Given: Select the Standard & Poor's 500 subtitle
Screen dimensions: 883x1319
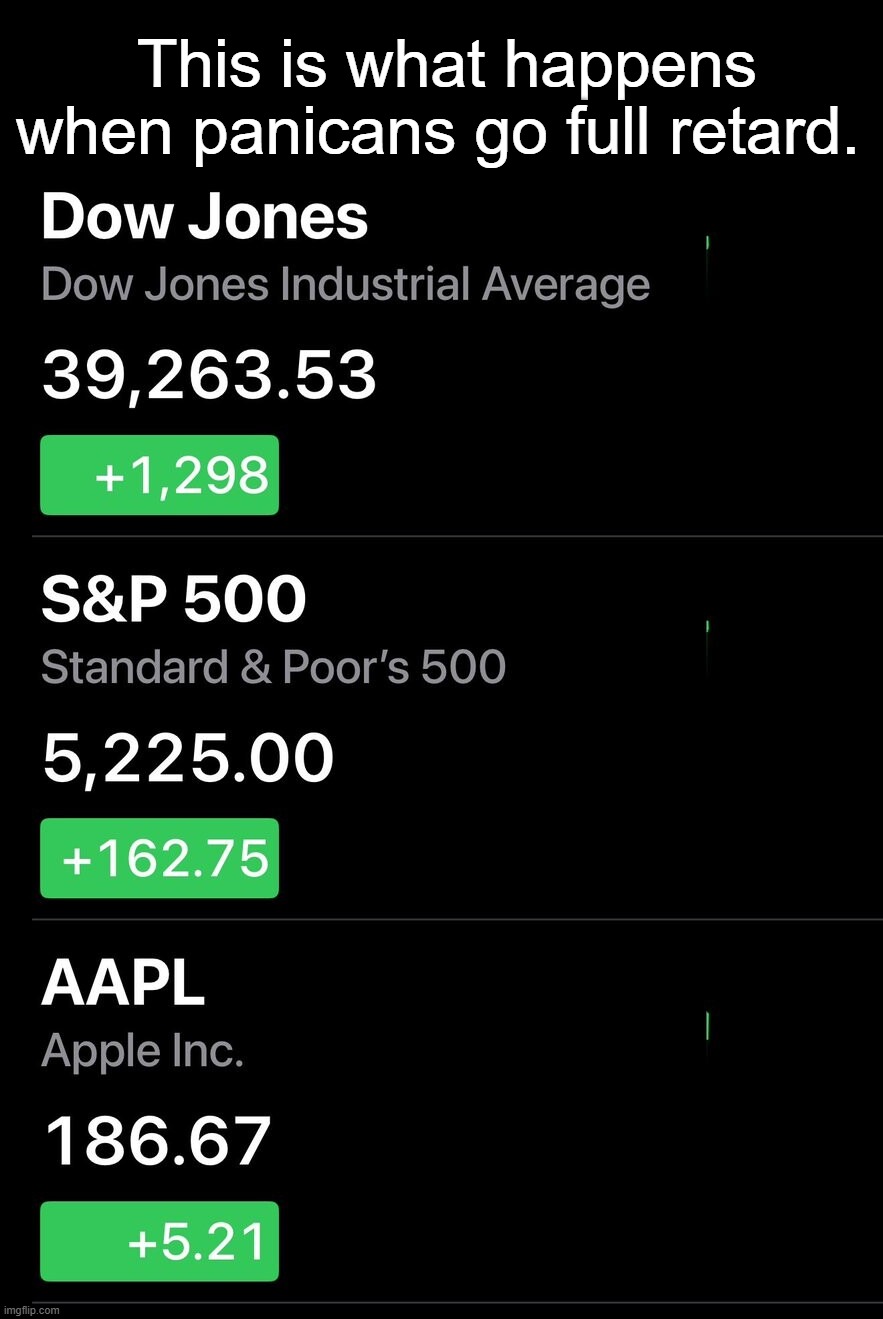Looking at the screenshot, I should [273, 667].
